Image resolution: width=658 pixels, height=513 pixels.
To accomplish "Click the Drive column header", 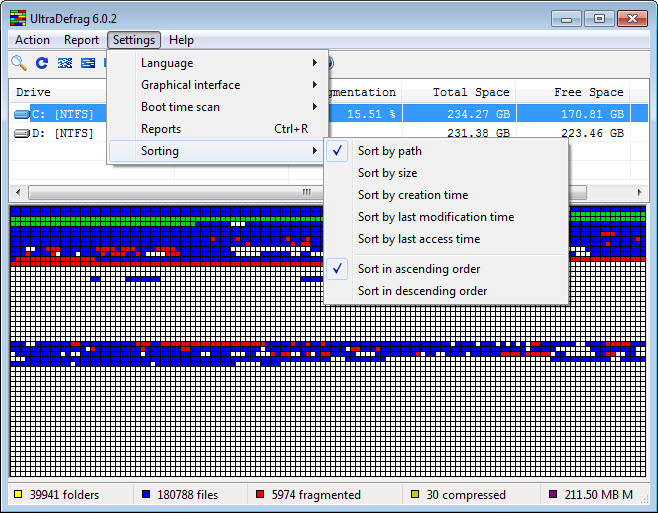I will click(58, 92).
